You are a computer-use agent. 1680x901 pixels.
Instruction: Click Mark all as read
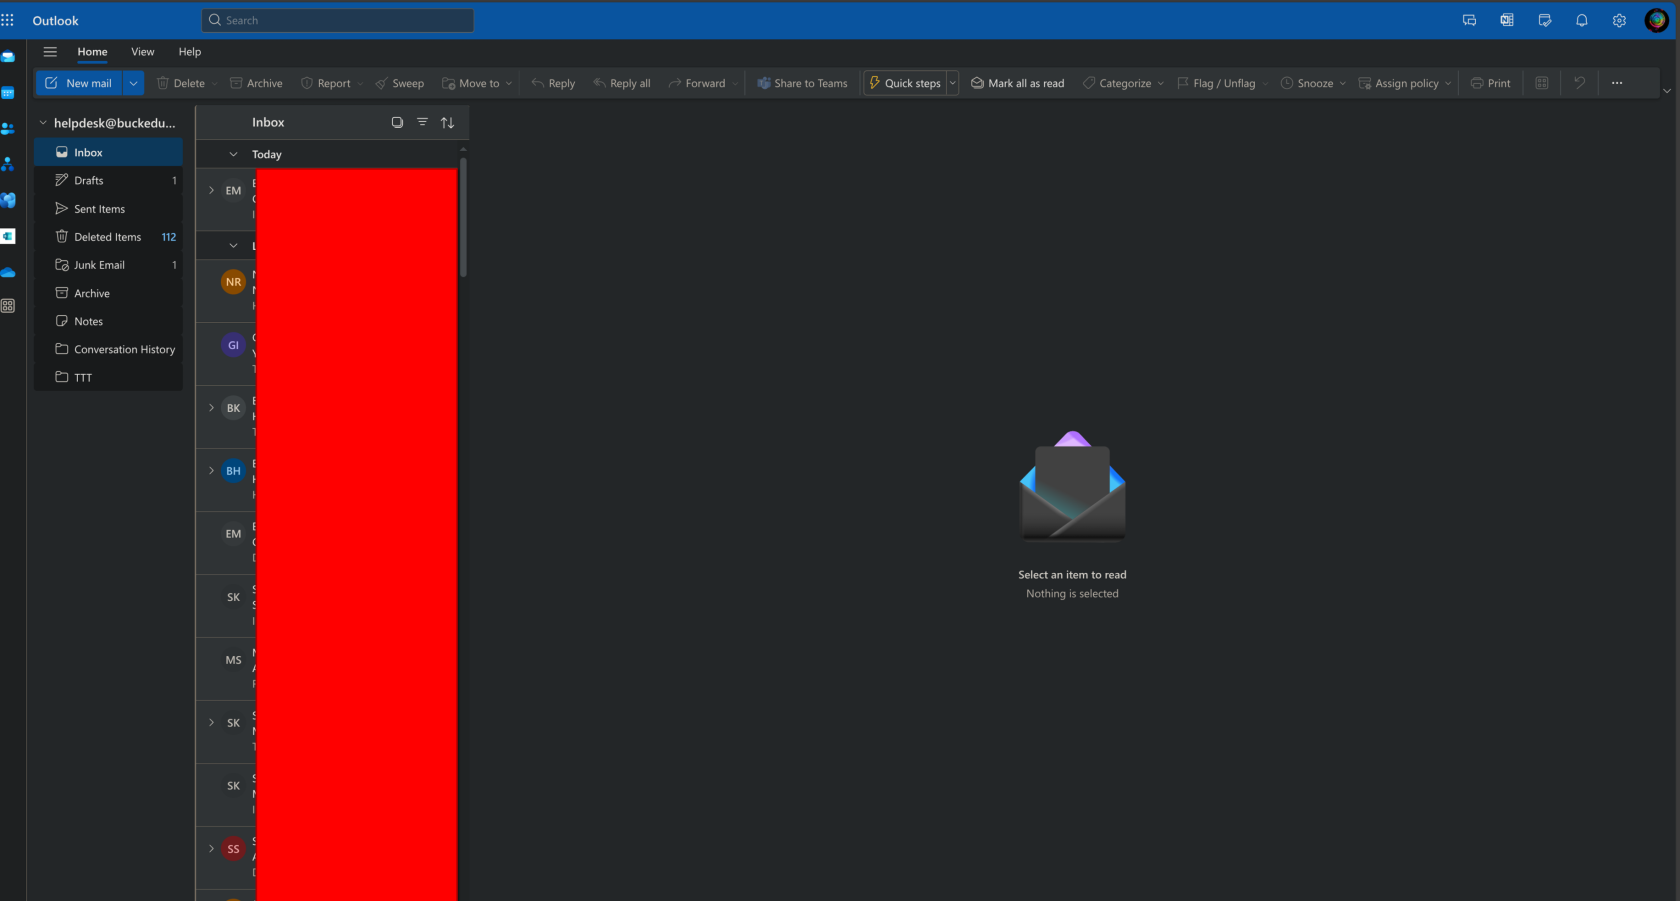pyautogui.click(x=1017, y=83)
